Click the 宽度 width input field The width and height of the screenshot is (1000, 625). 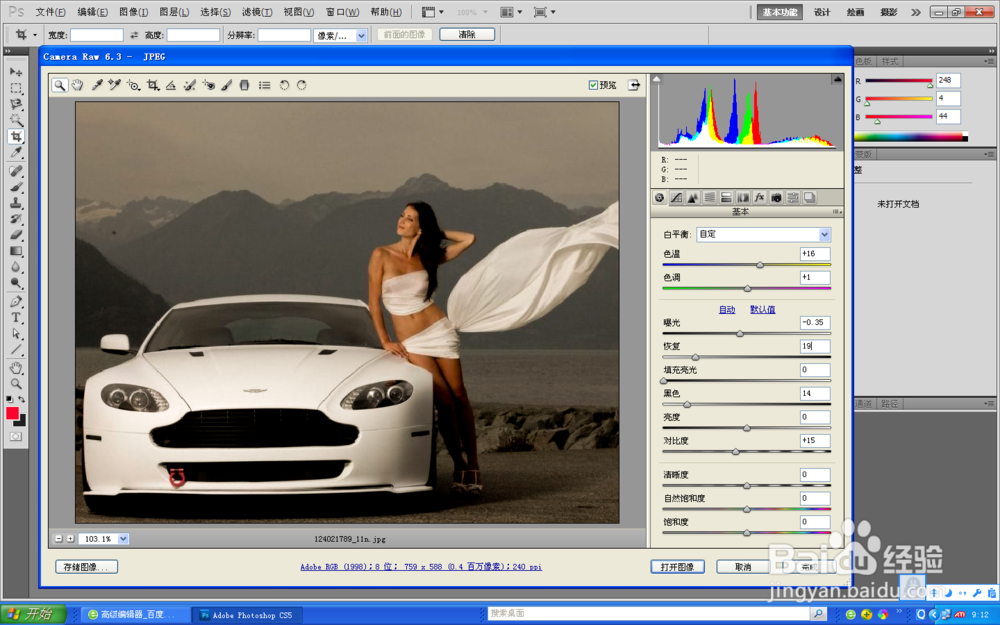point(97,36)
